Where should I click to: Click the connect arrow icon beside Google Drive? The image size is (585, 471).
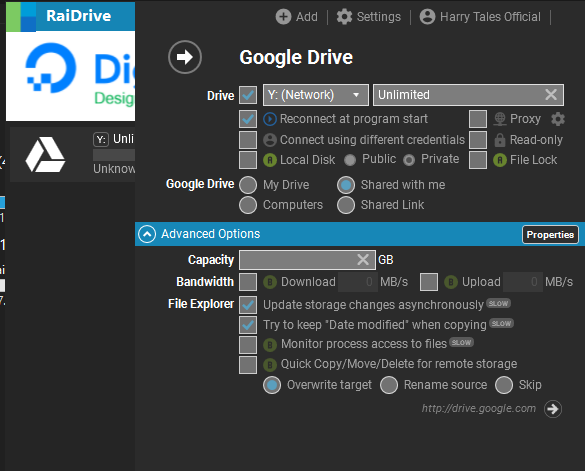click(185, 57)
